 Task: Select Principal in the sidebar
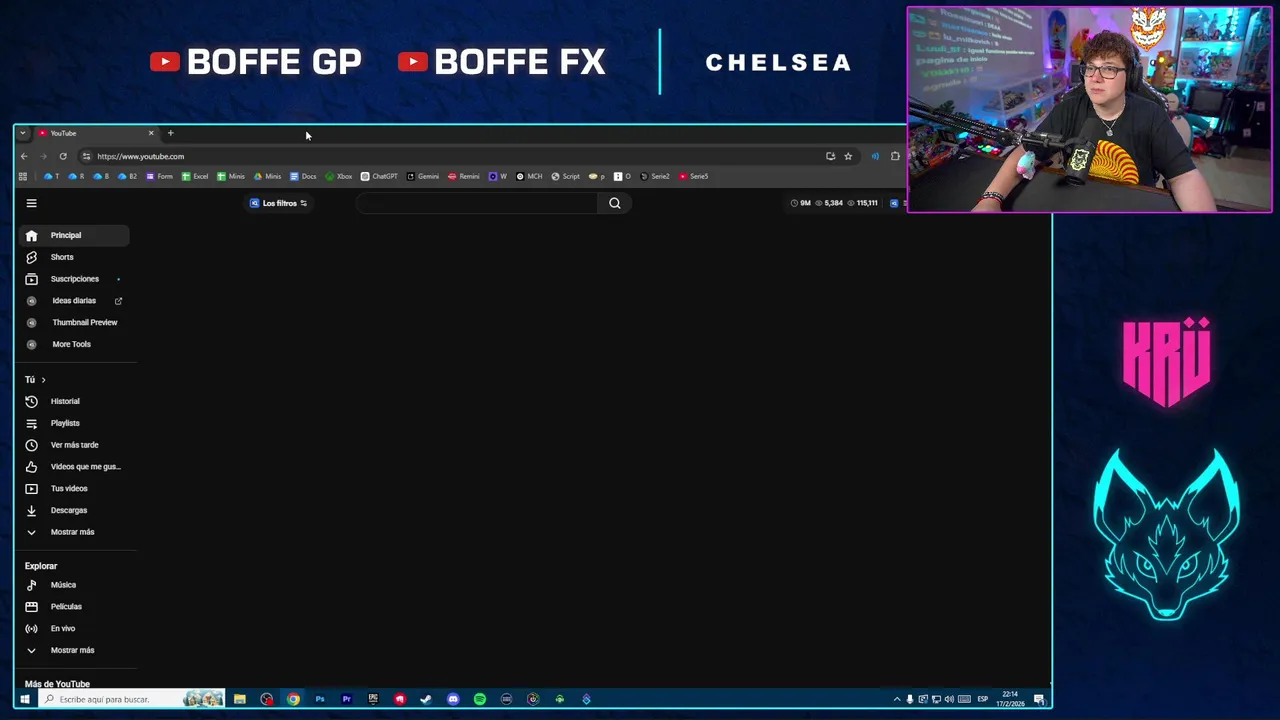72,235
